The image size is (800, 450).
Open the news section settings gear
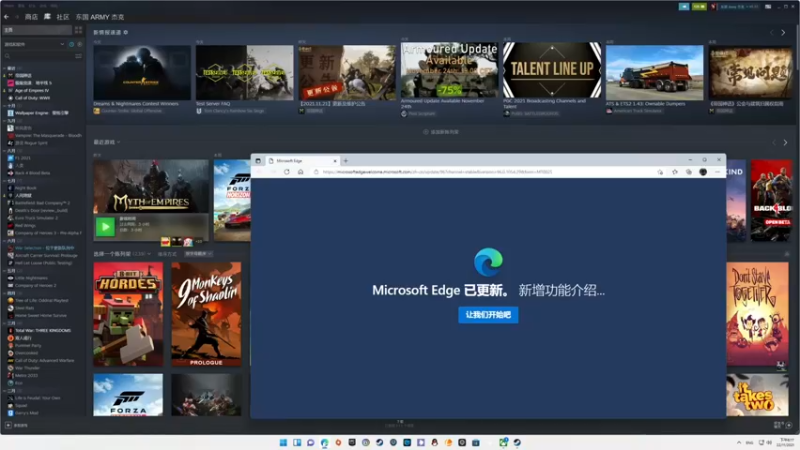(126, 32)
